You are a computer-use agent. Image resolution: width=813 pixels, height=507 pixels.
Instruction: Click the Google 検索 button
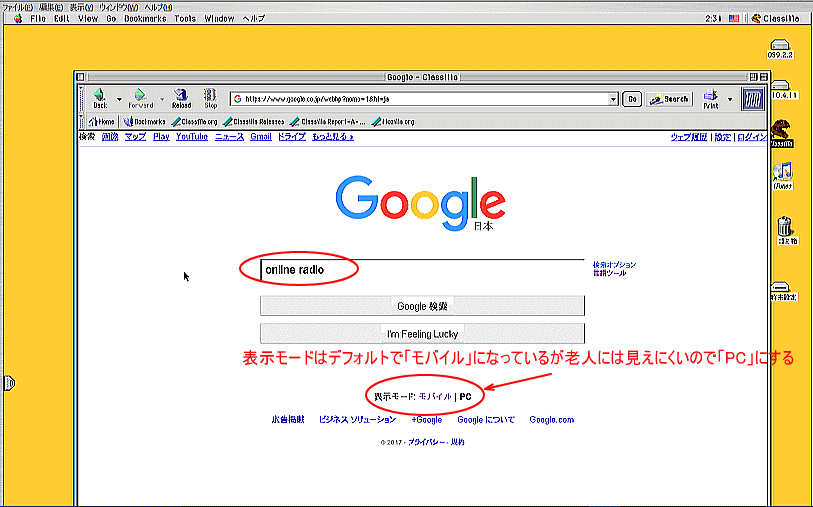pos(422,306)
